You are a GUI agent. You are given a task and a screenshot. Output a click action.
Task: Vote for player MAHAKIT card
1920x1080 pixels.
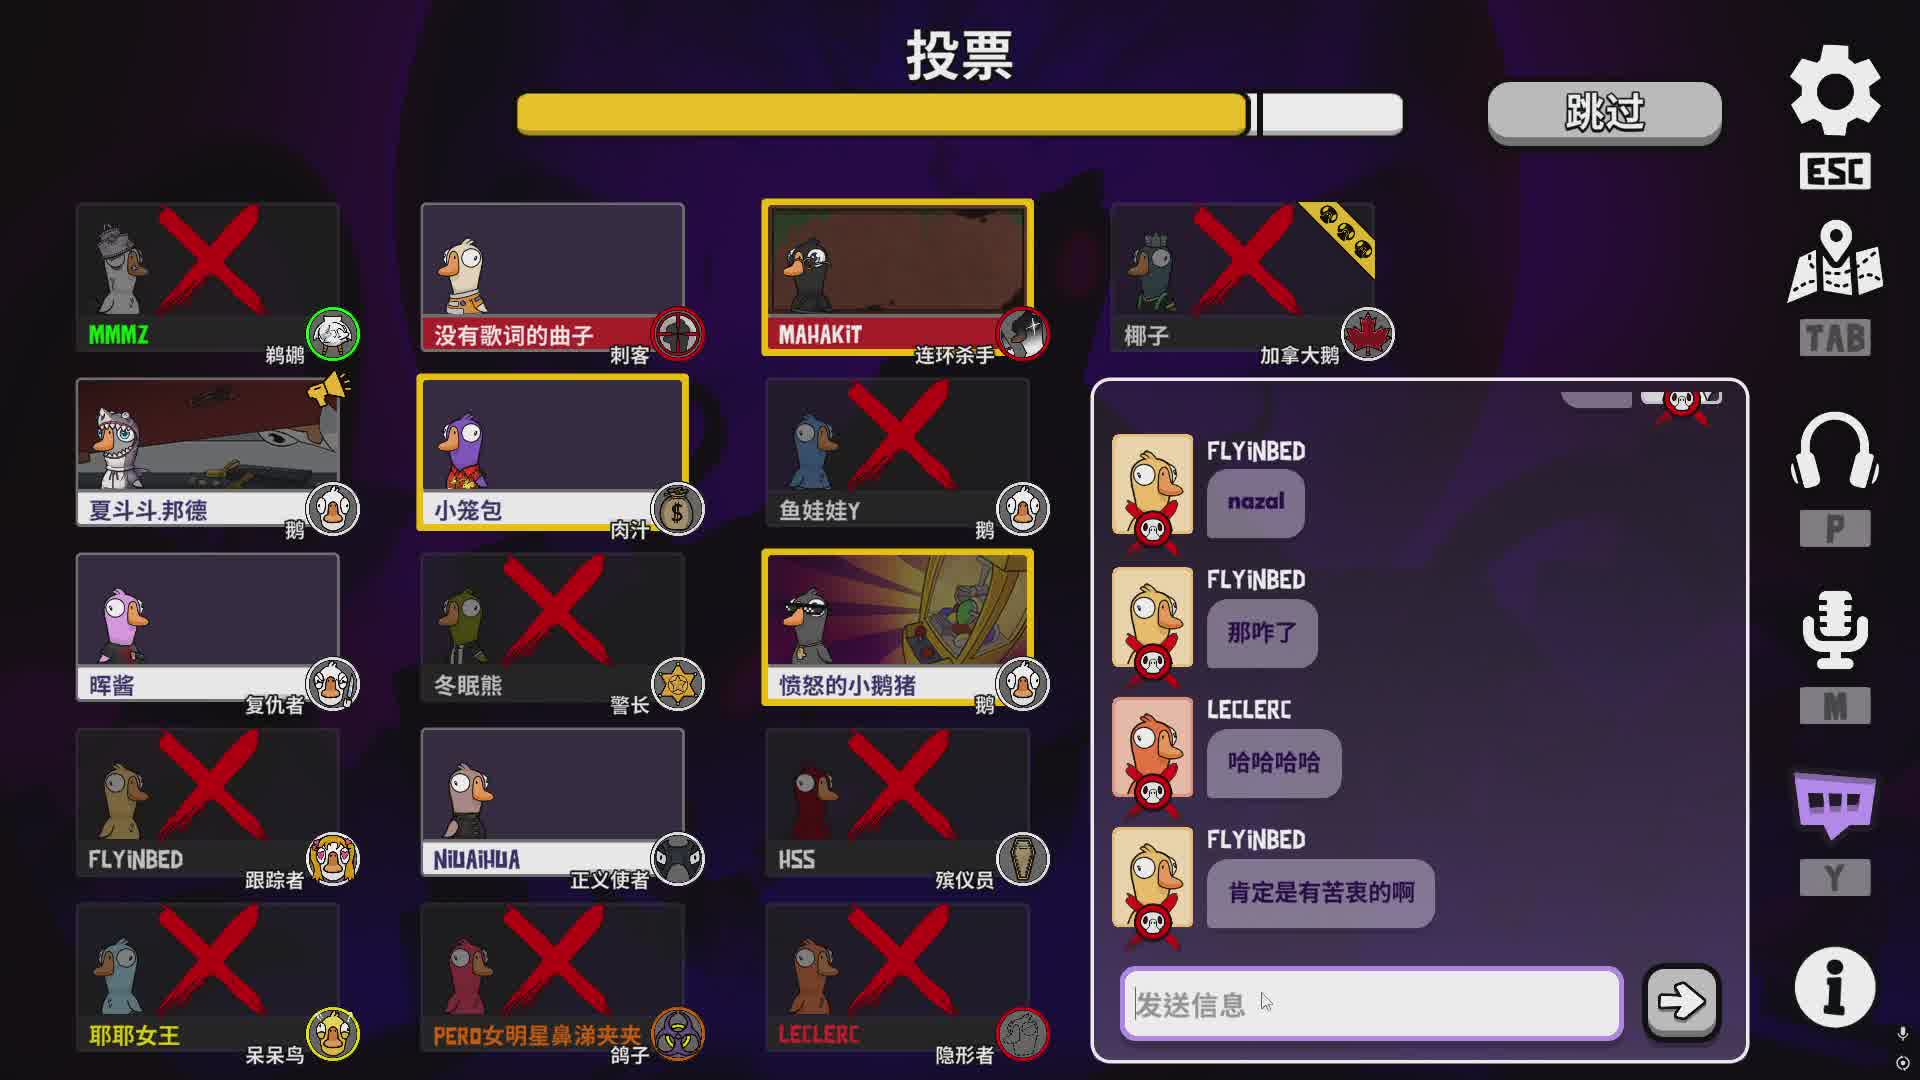point(897,277)
